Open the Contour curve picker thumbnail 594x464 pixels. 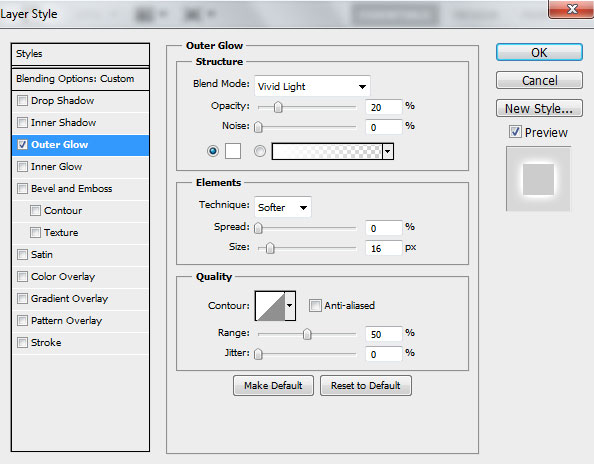(270, 306)
